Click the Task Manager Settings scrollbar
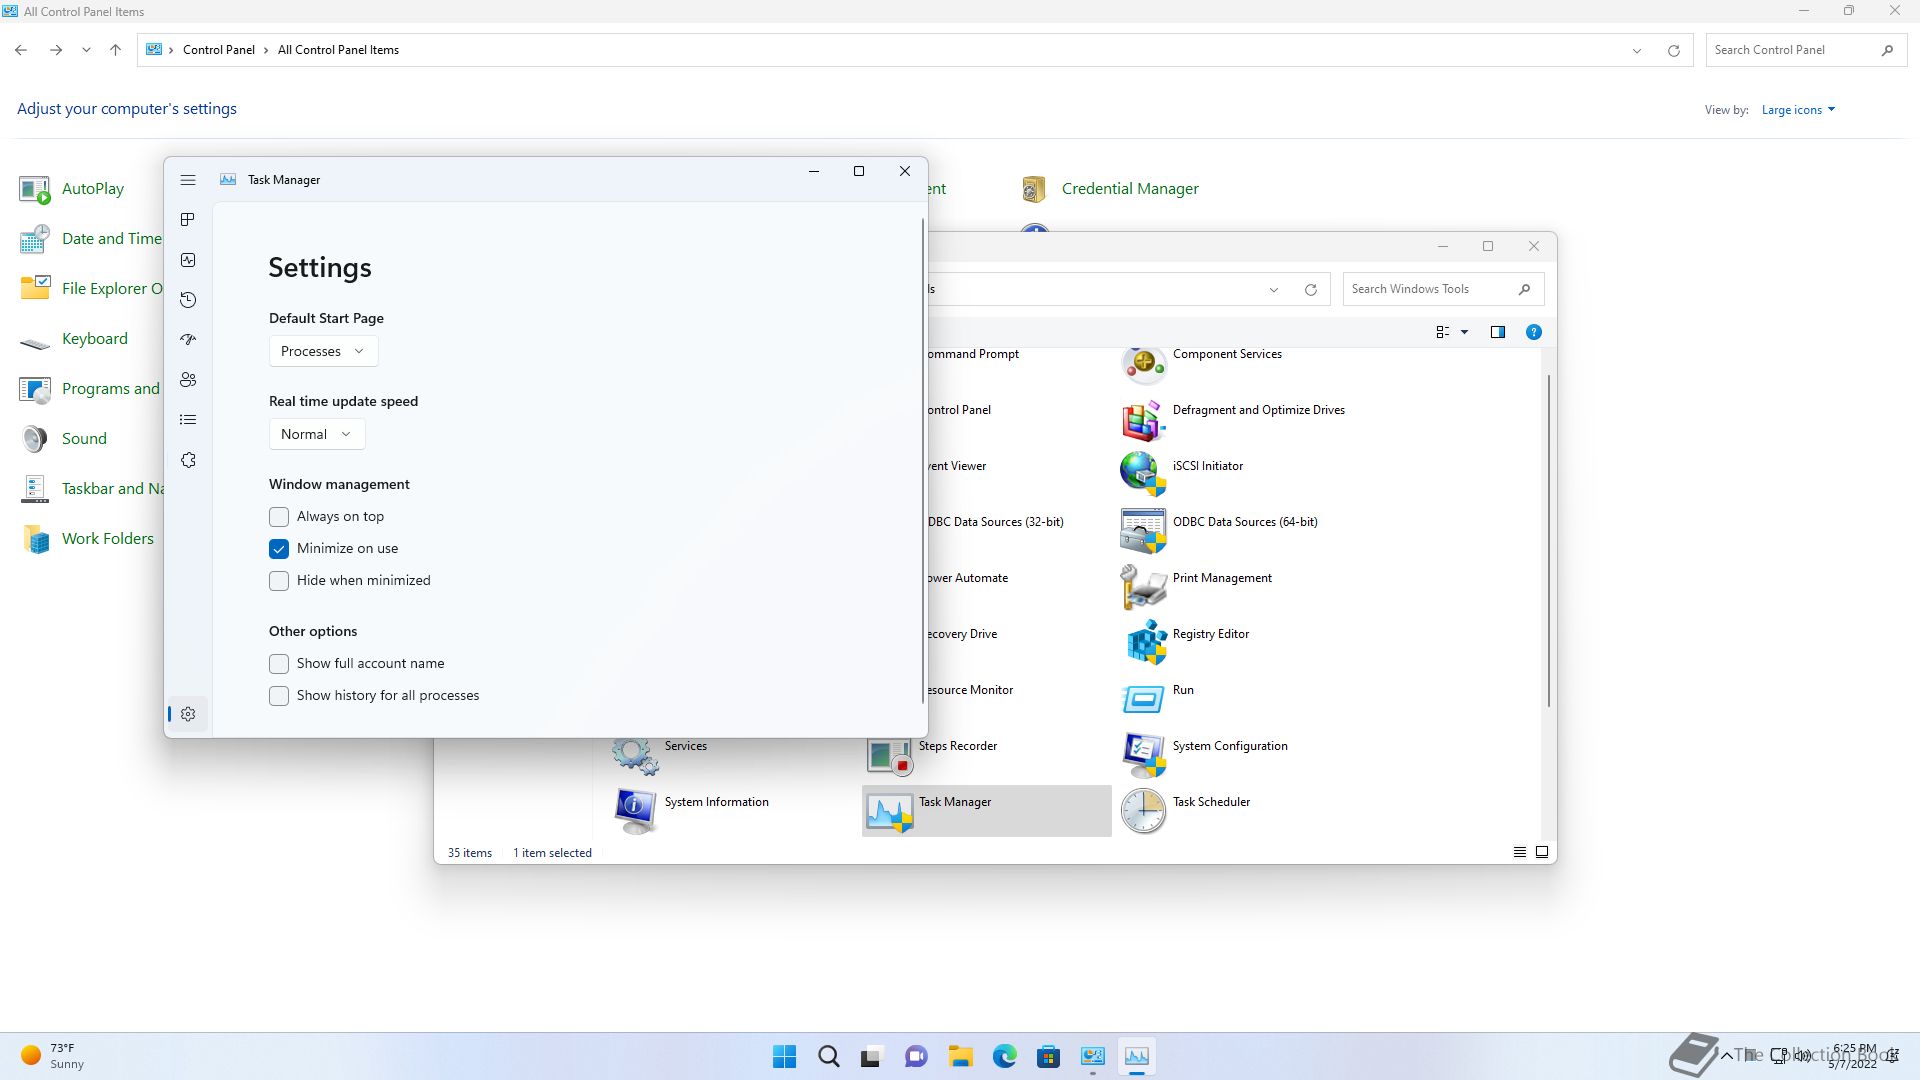The image size is (1920, 1080). pos(922,460)
